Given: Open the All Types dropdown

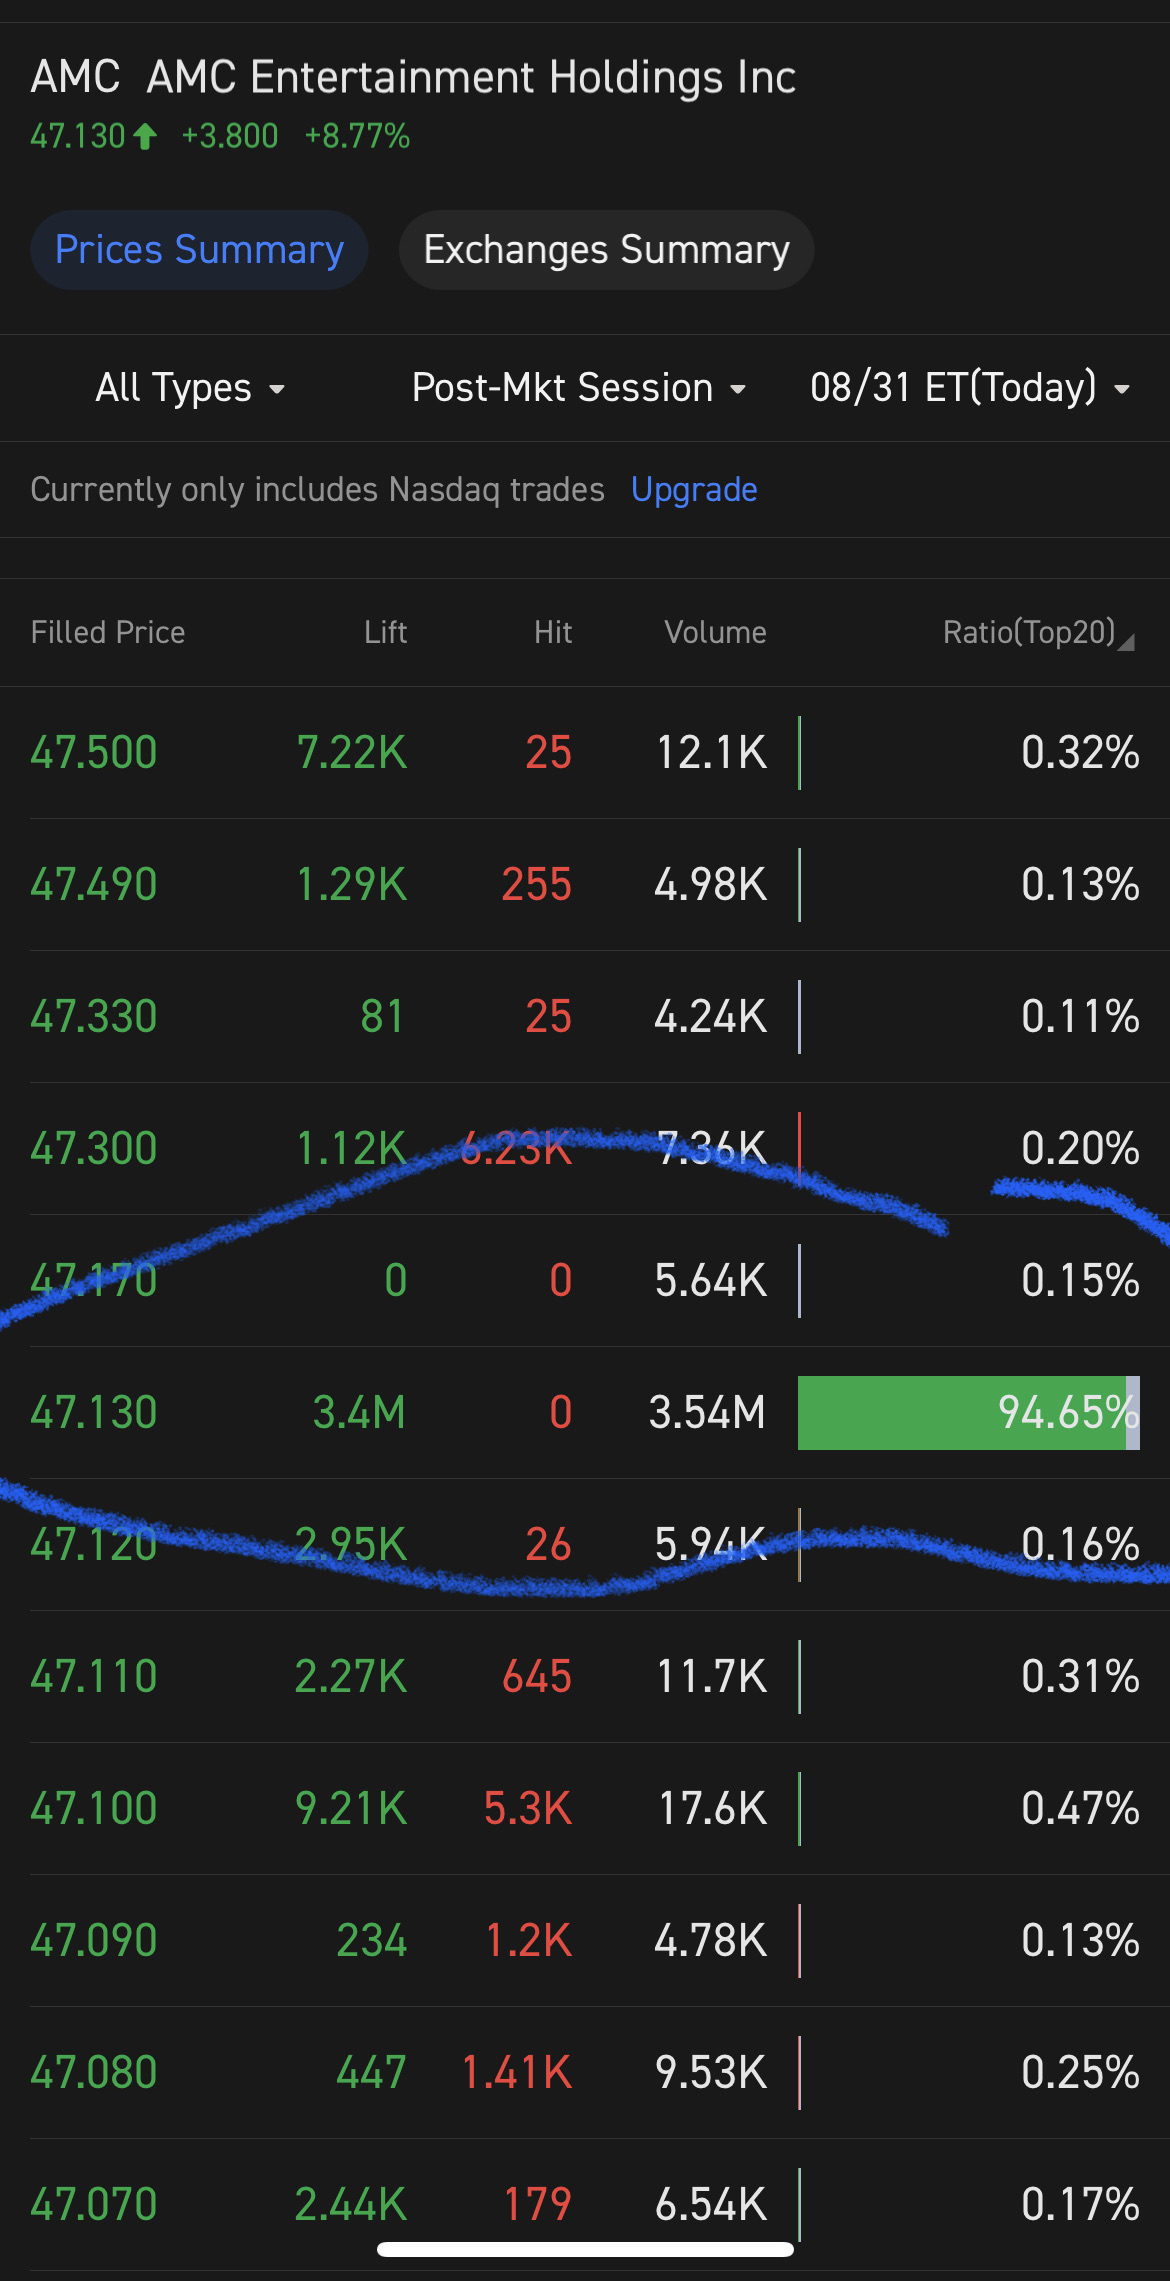Looking at the screenshot, I should tap(191, 388).
